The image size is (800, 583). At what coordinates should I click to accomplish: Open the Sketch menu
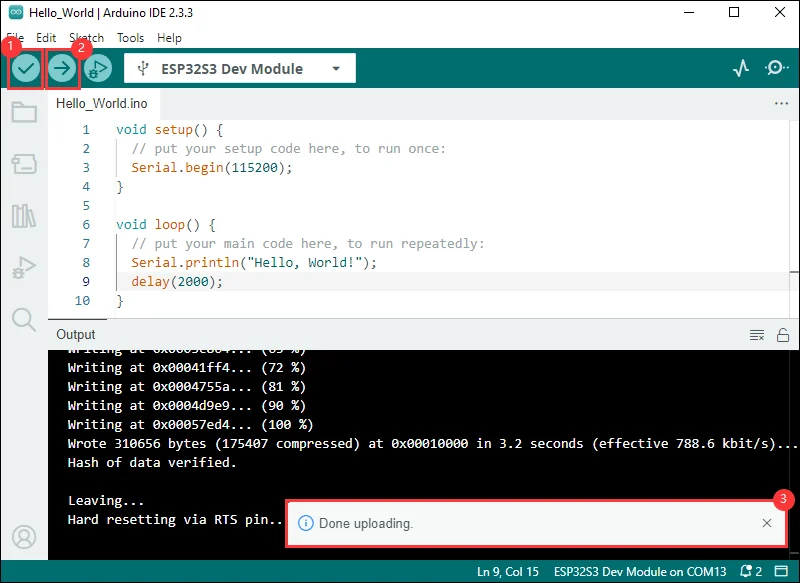tap(86, 38)
